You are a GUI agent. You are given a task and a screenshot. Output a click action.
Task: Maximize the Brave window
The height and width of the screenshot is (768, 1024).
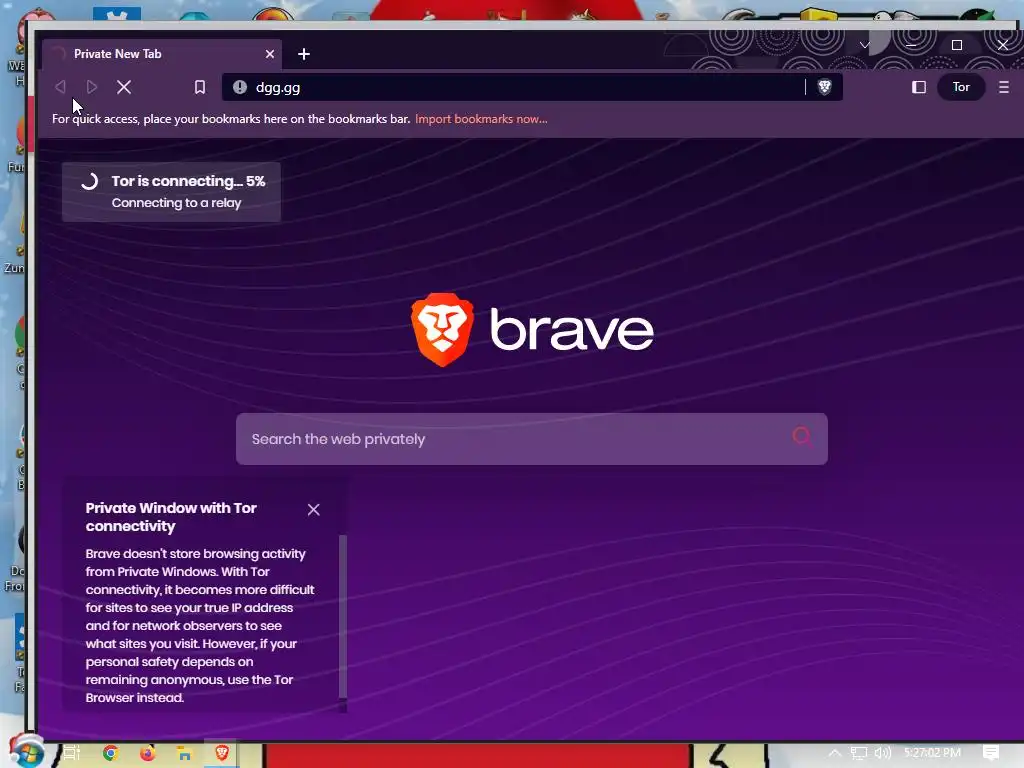click(x=957, y=45)
